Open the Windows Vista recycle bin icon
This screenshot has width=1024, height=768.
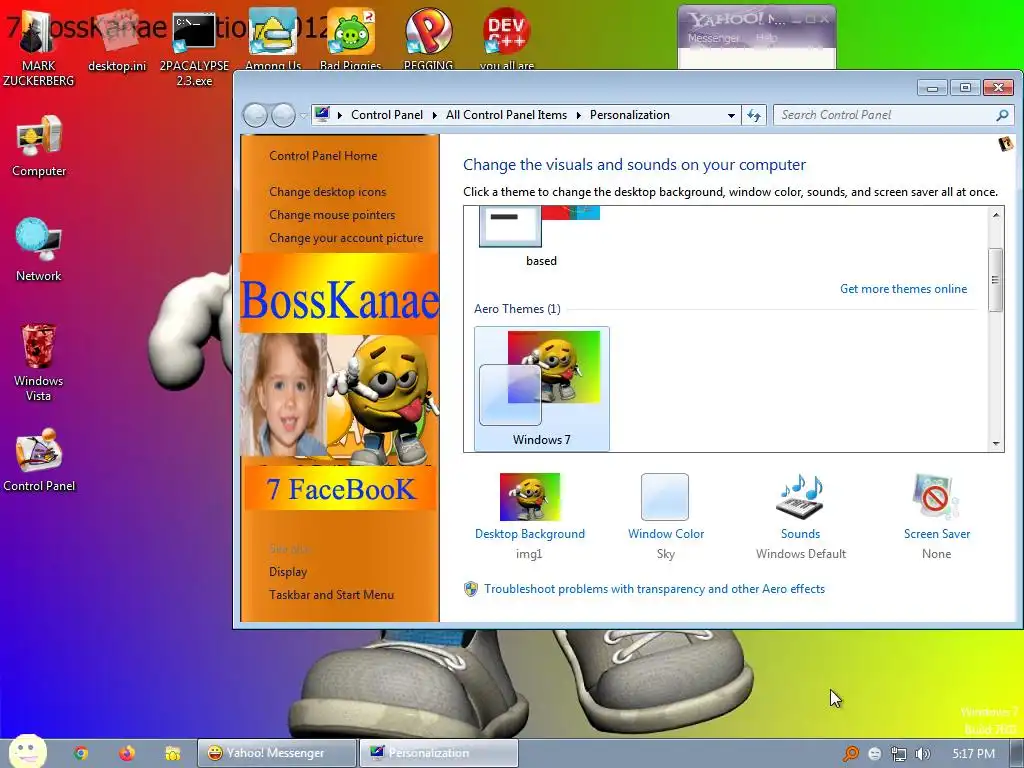click(39, 362)
